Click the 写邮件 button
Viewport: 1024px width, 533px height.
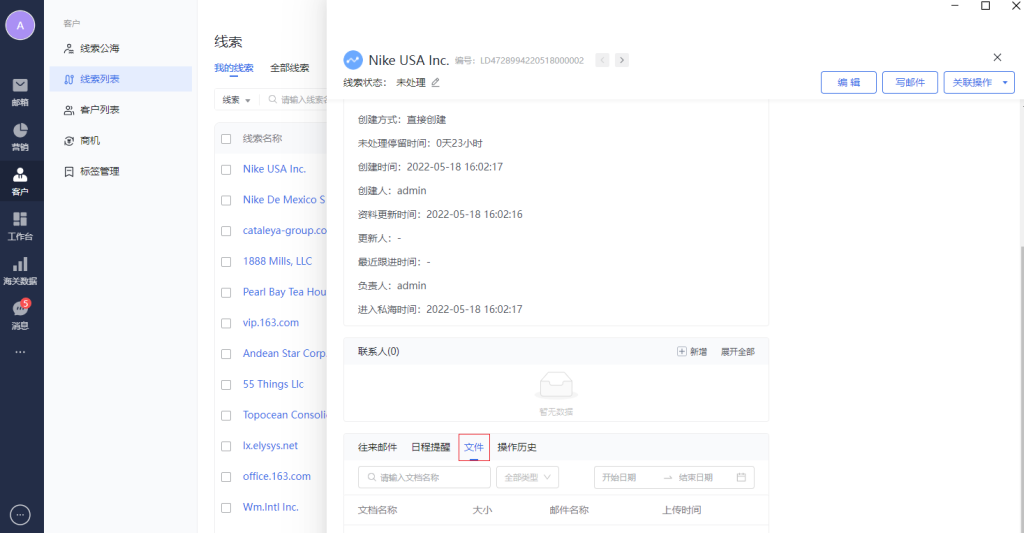pyautogui.click(x=910, y=83)
